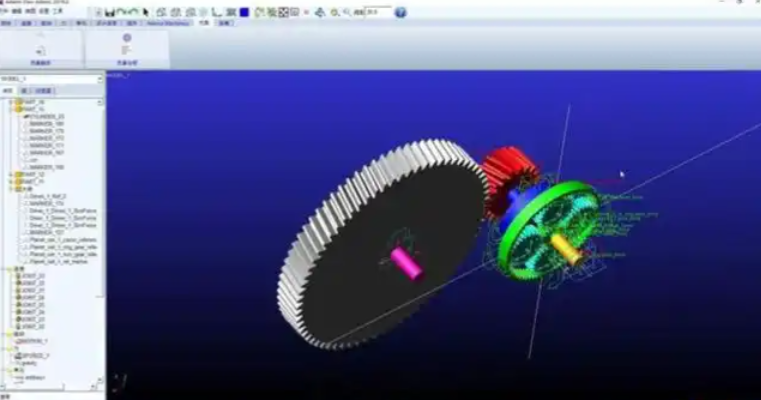Click the gear icon in the ribbon panel
Viewport: 761px width, 400px height.
(127, 37)
